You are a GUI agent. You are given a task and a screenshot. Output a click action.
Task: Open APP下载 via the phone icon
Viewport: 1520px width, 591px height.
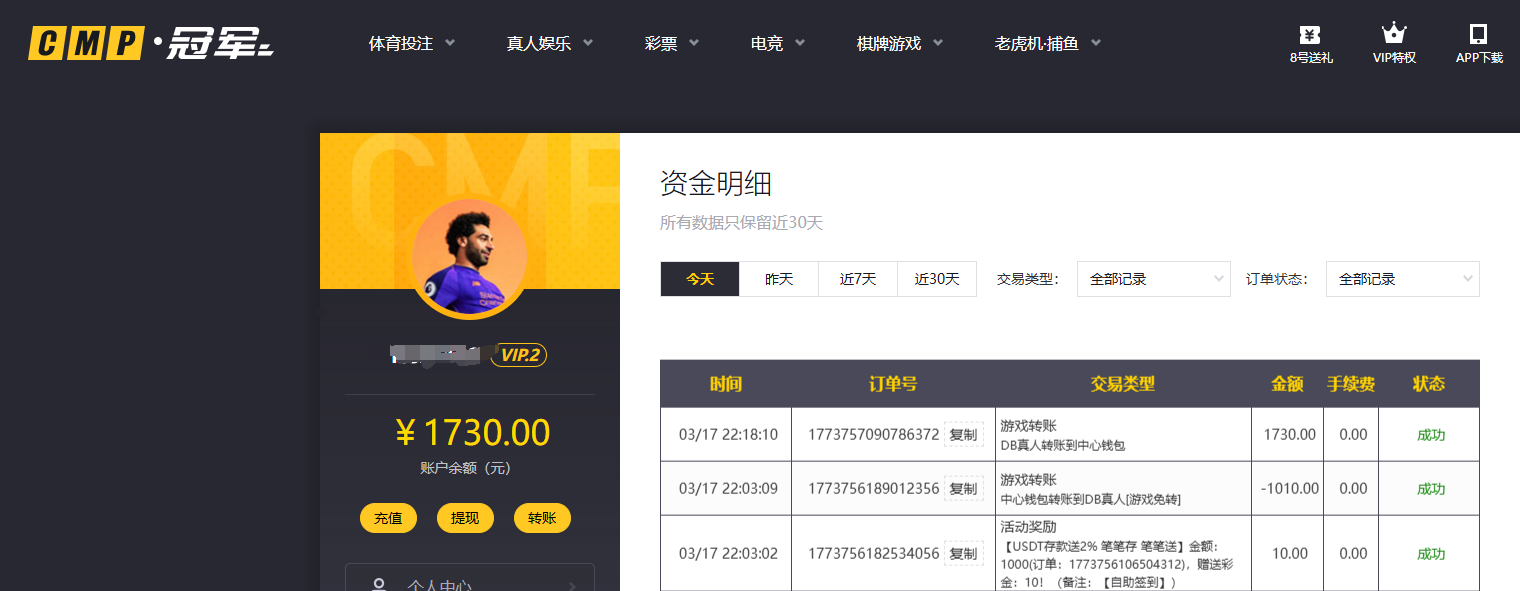(x=1478, y=40)
